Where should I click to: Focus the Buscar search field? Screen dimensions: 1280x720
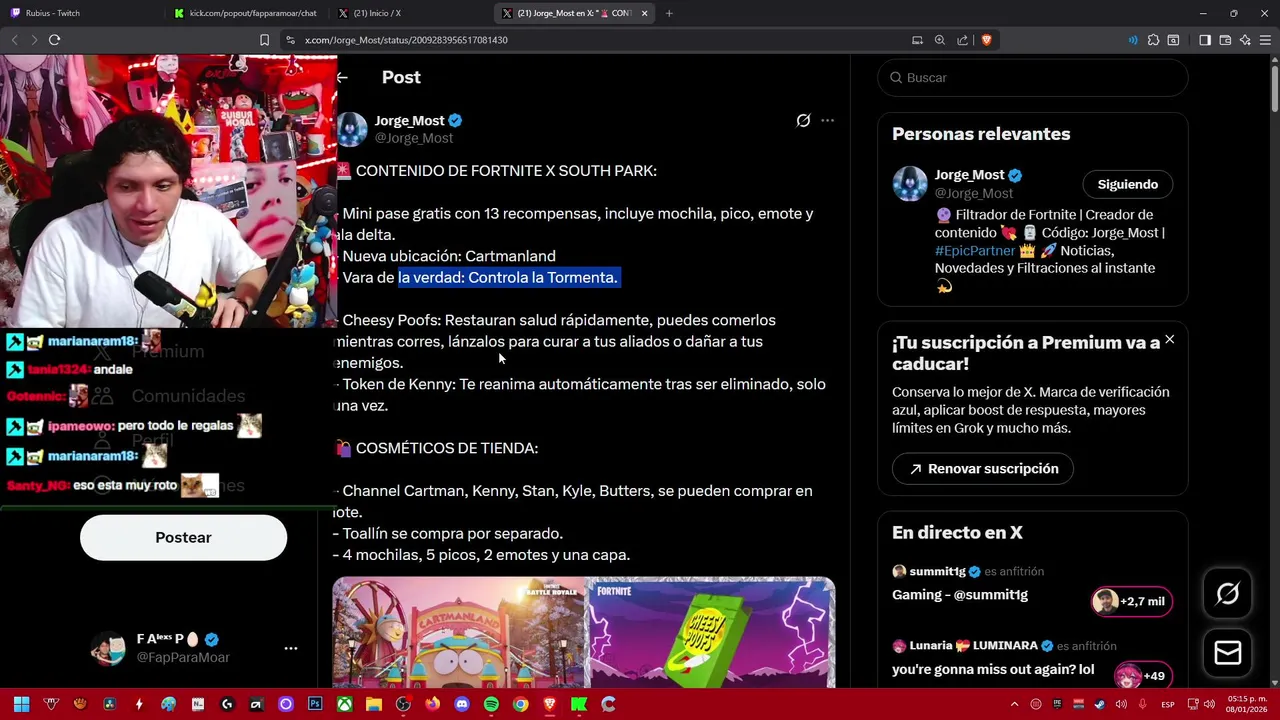click(x=1032, y=77)
